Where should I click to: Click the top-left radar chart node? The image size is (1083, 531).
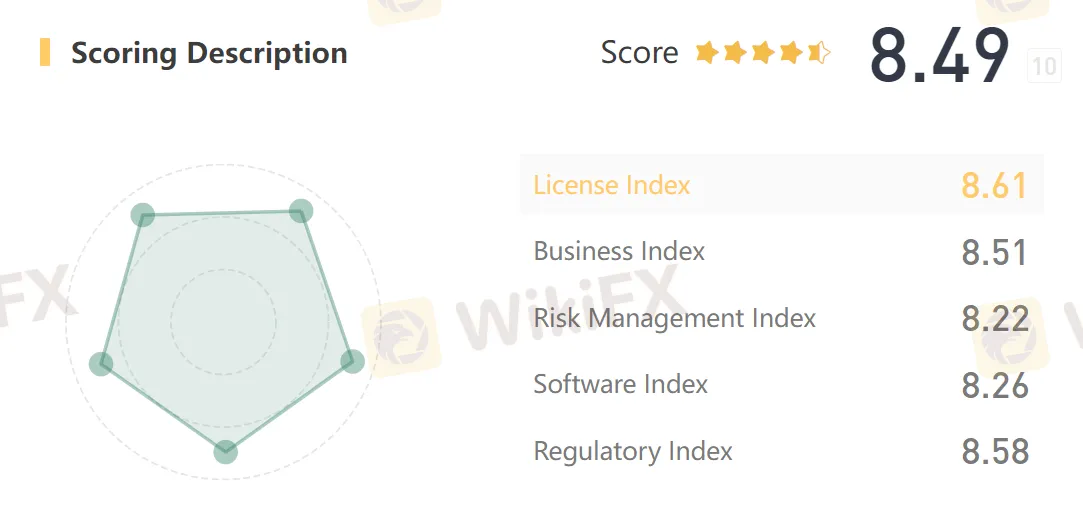(142, 215)
